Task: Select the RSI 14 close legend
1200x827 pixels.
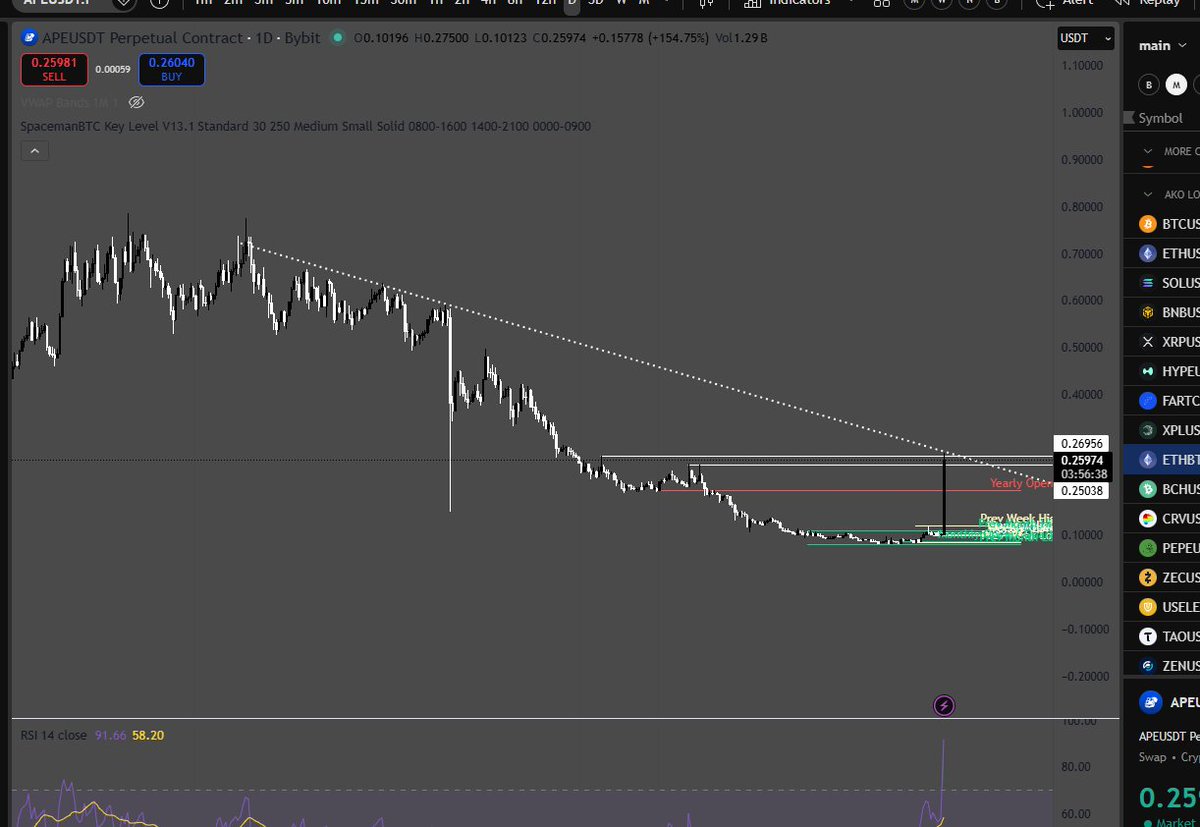Action: pyautogui.click(x=54, y=735)
